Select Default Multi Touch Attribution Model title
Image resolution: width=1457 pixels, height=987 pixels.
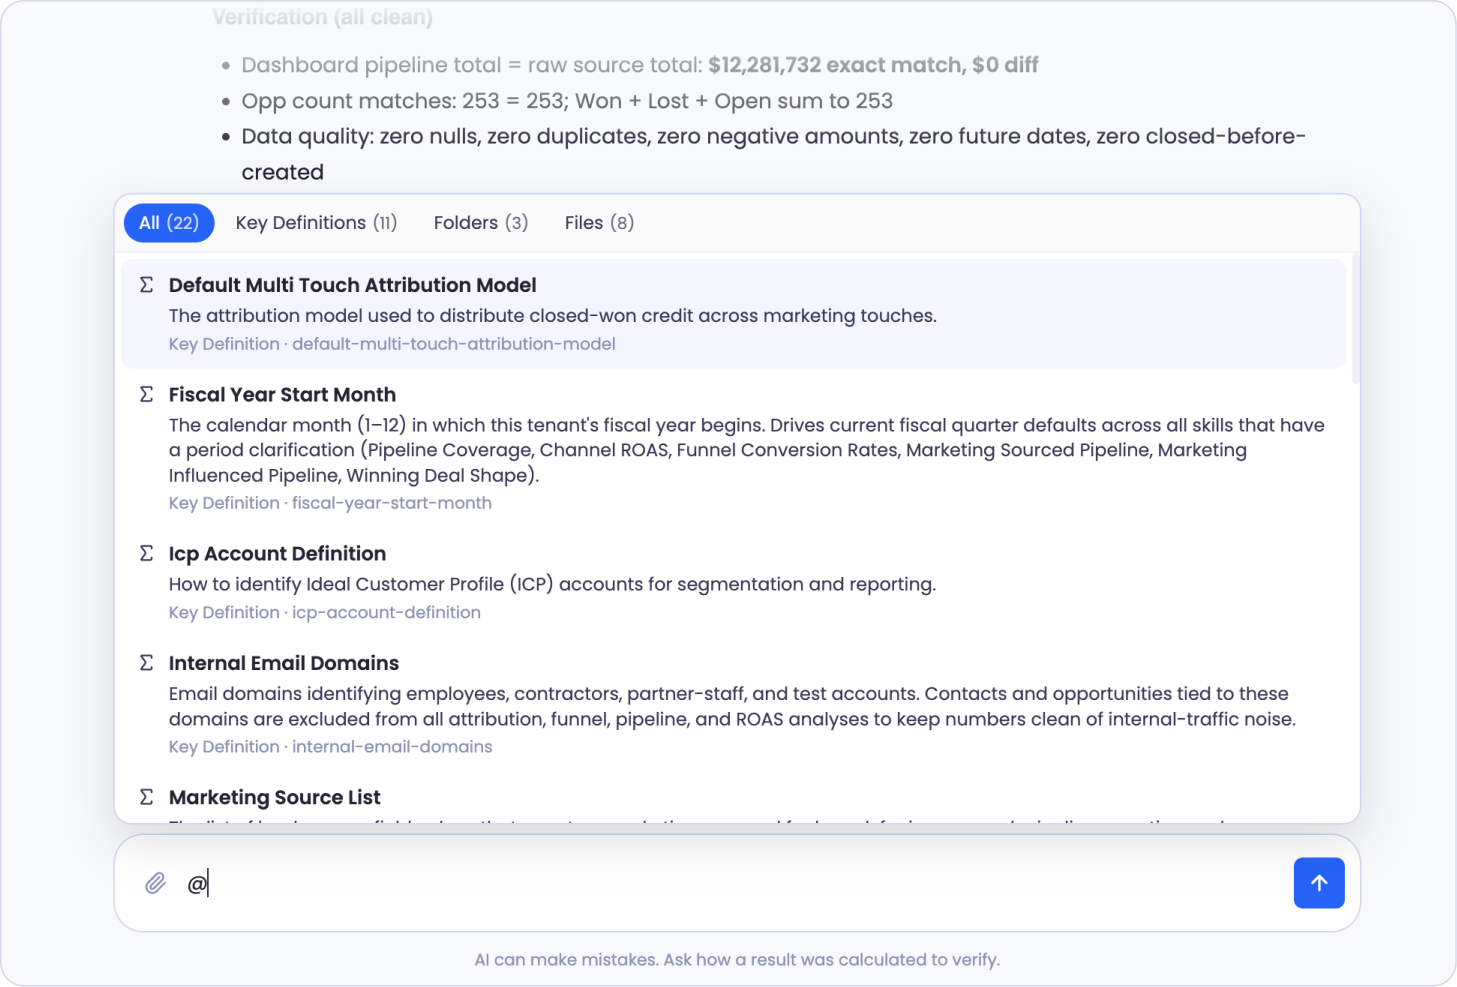pos(352,285)
